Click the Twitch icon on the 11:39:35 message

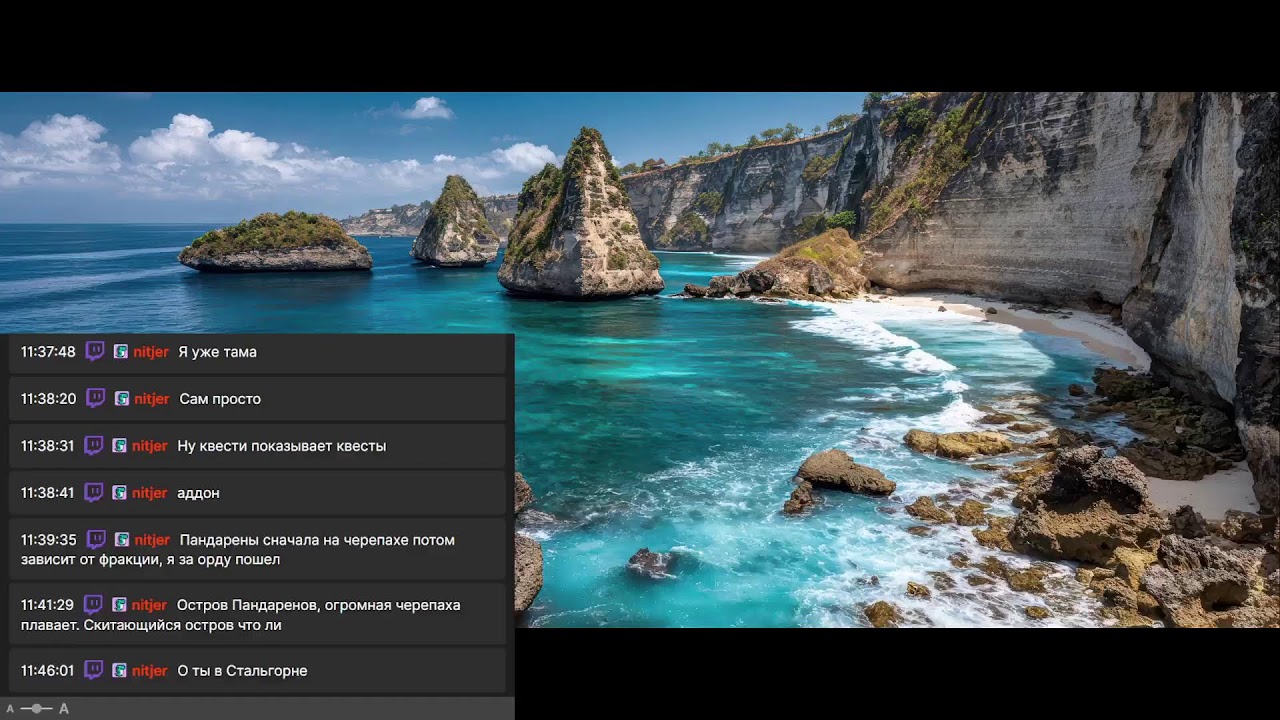96,539
